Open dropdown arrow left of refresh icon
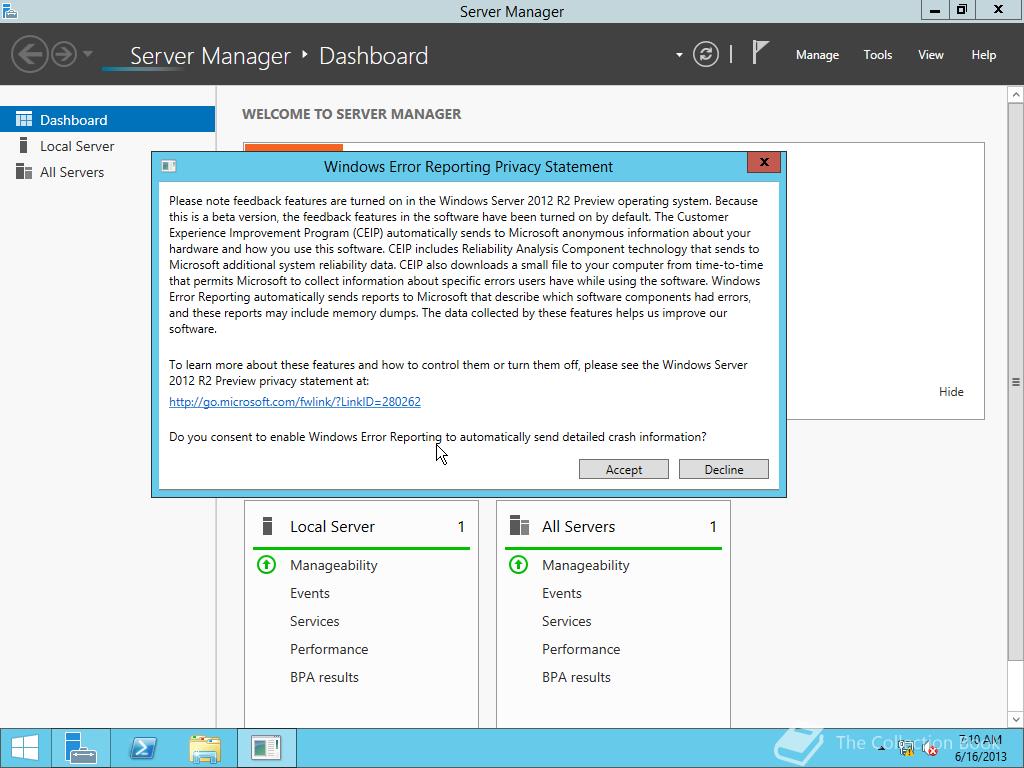The width and height of the screenshot is (1024, 768). pos(679,55)
